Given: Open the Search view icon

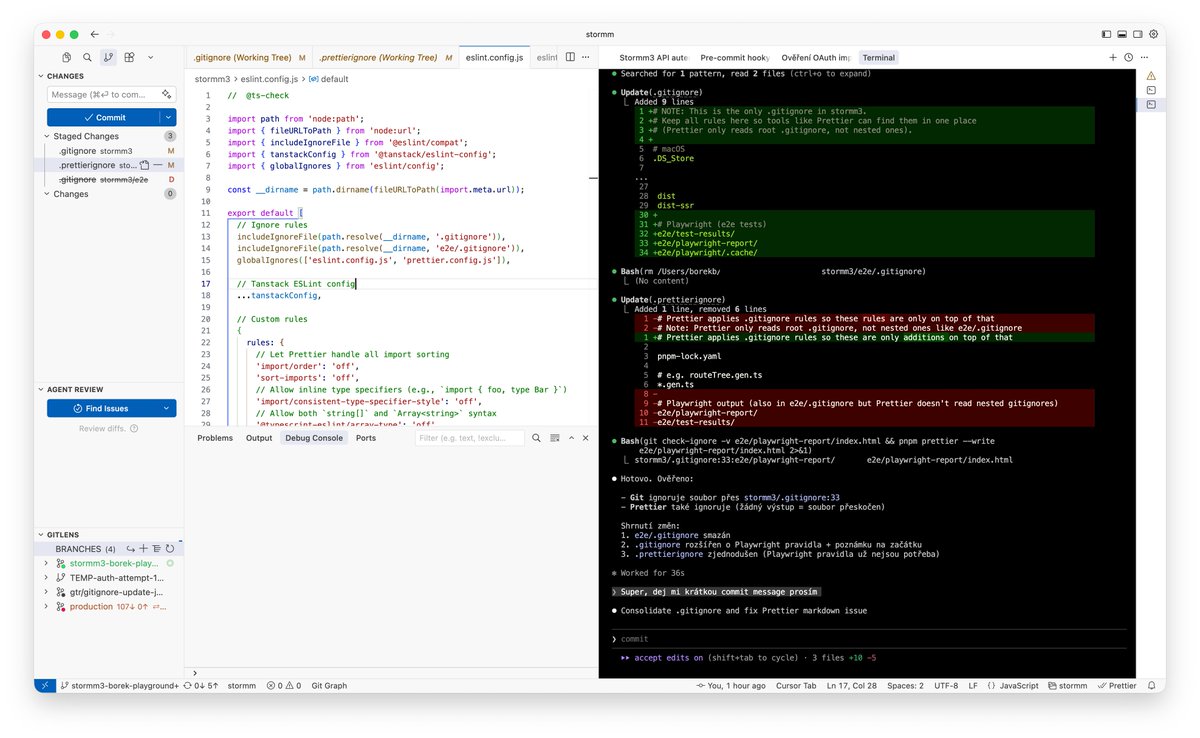Looking at the screenshot, I should (87, 58).
